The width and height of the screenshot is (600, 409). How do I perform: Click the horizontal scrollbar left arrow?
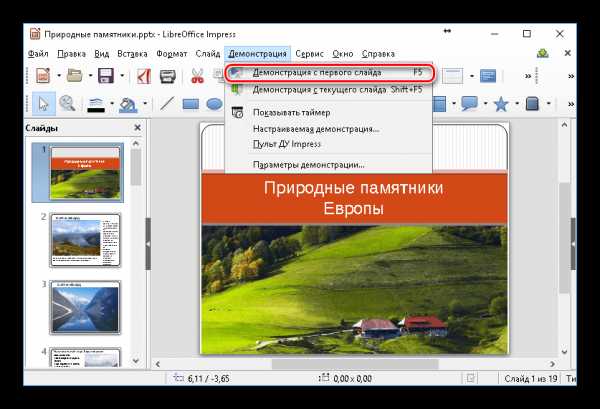158,364
